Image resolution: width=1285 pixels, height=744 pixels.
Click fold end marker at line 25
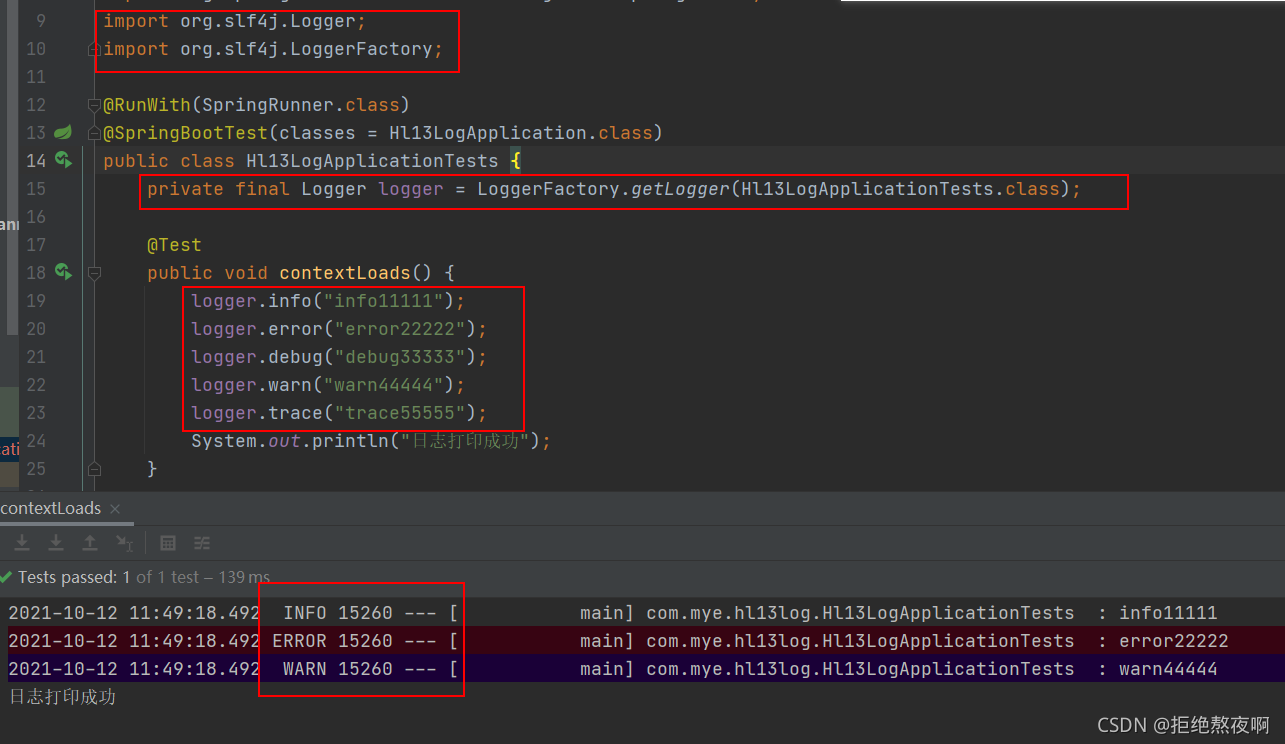(93, 468)
